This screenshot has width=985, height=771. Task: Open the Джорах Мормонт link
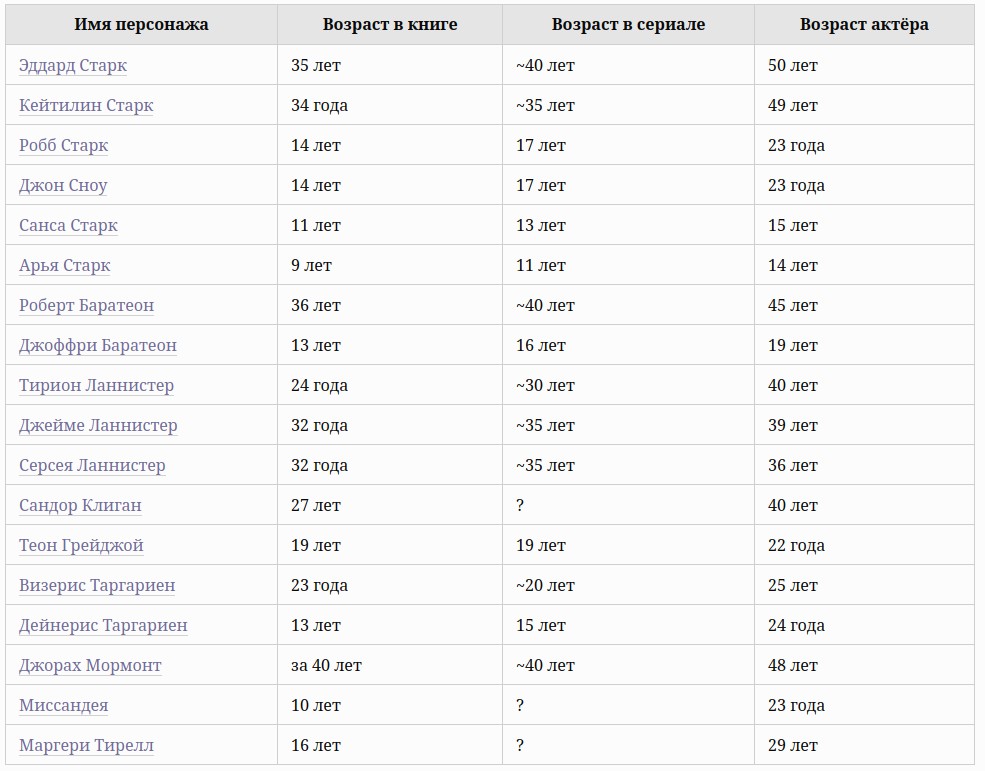coord(90,665)
